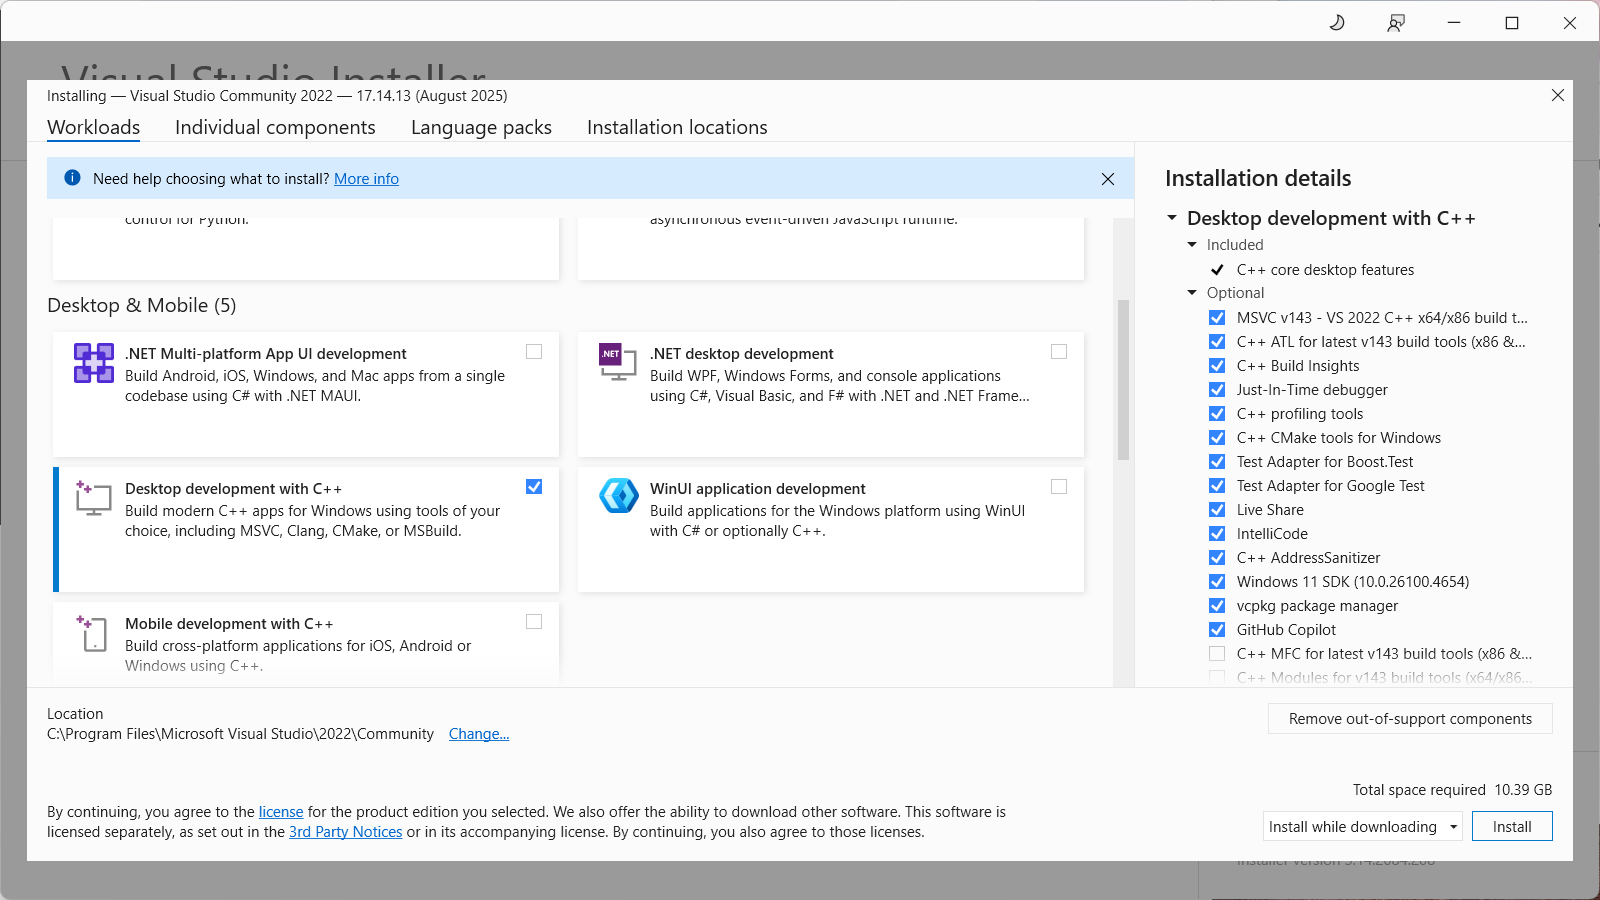Uncheck C++ ATL for v143 build tools
The height and width of the screenshot is (900, 1600).
click(1217, 342)
